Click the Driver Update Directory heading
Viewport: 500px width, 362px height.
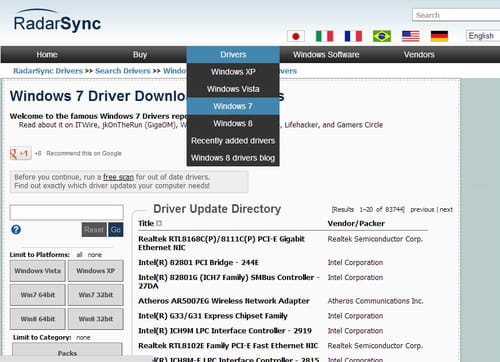point(217,209)
